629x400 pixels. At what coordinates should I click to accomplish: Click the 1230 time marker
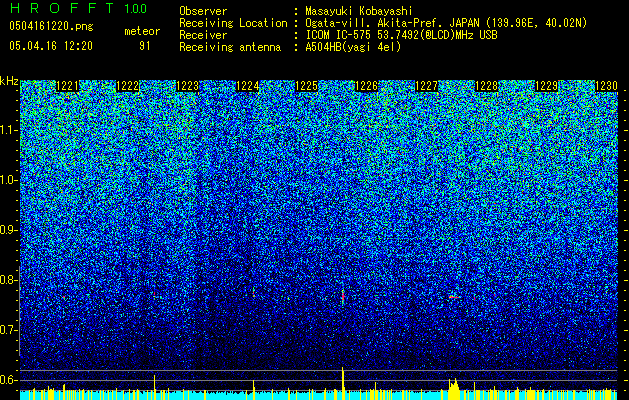click(x=606, y=86)
